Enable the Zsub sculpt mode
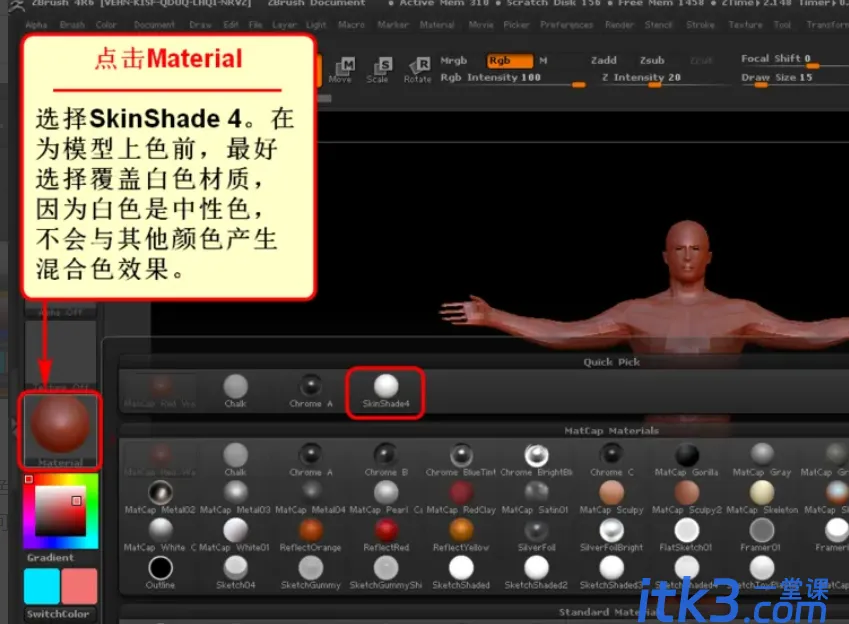The image size is (849, 624). coord(652,60)
